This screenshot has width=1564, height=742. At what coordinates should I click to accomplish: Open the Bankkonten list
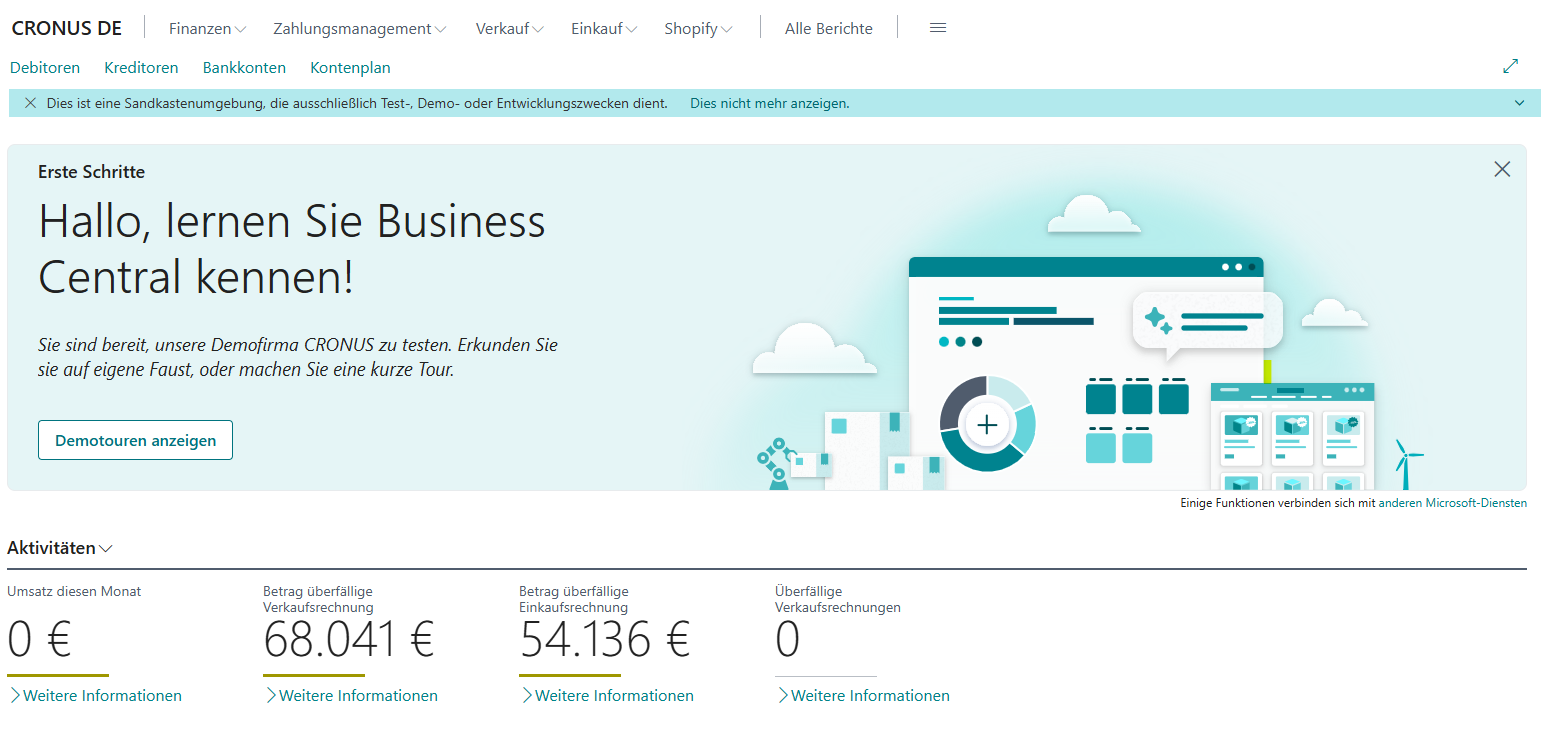pyautogui.click(x=244, y=68)
